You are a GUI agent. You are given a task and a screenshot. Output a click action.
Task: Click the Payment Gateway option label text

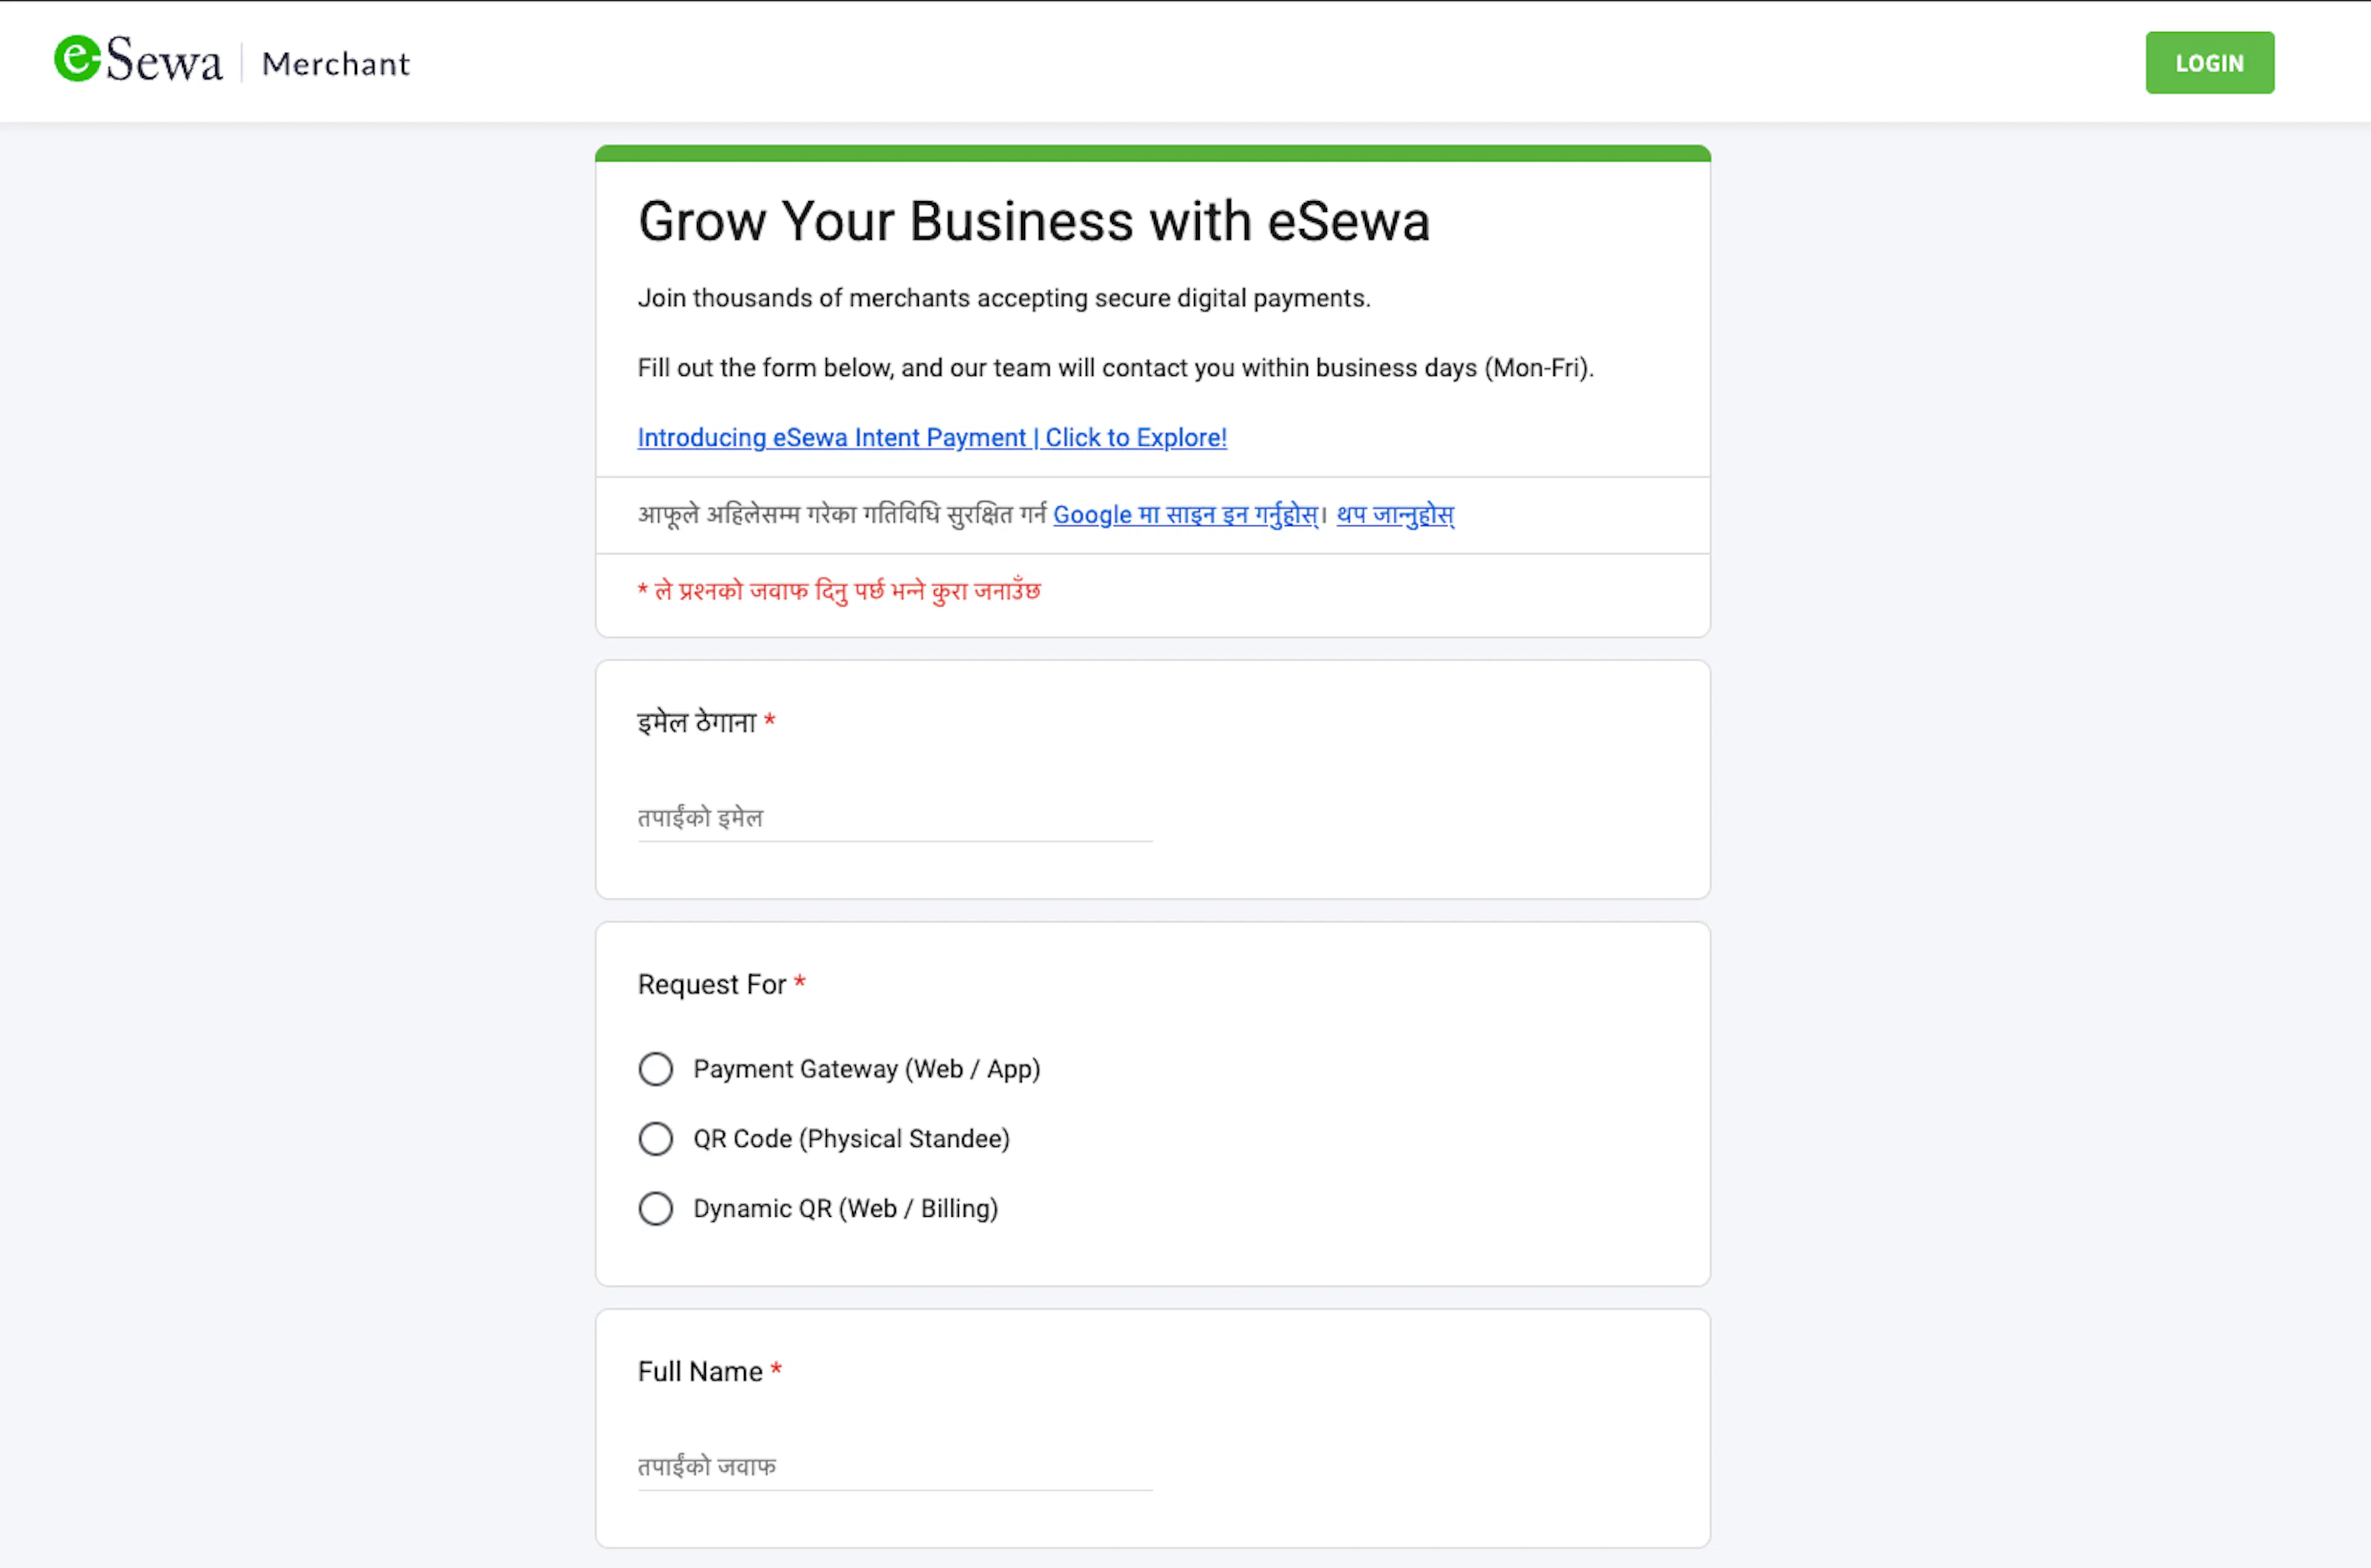(x=867, y=1069)
